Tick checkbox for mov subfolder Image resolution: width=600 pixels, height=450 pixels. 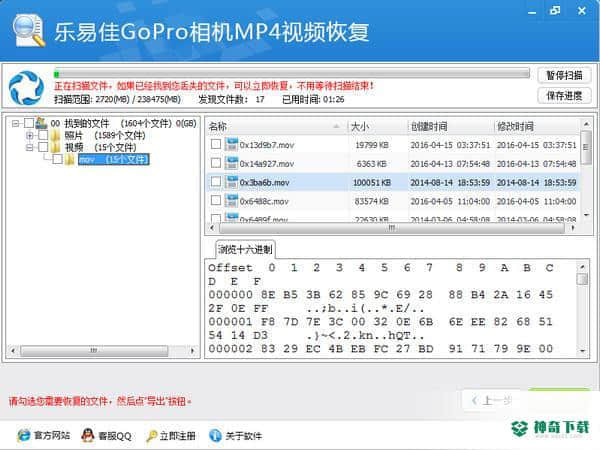[x=57, y=159]
